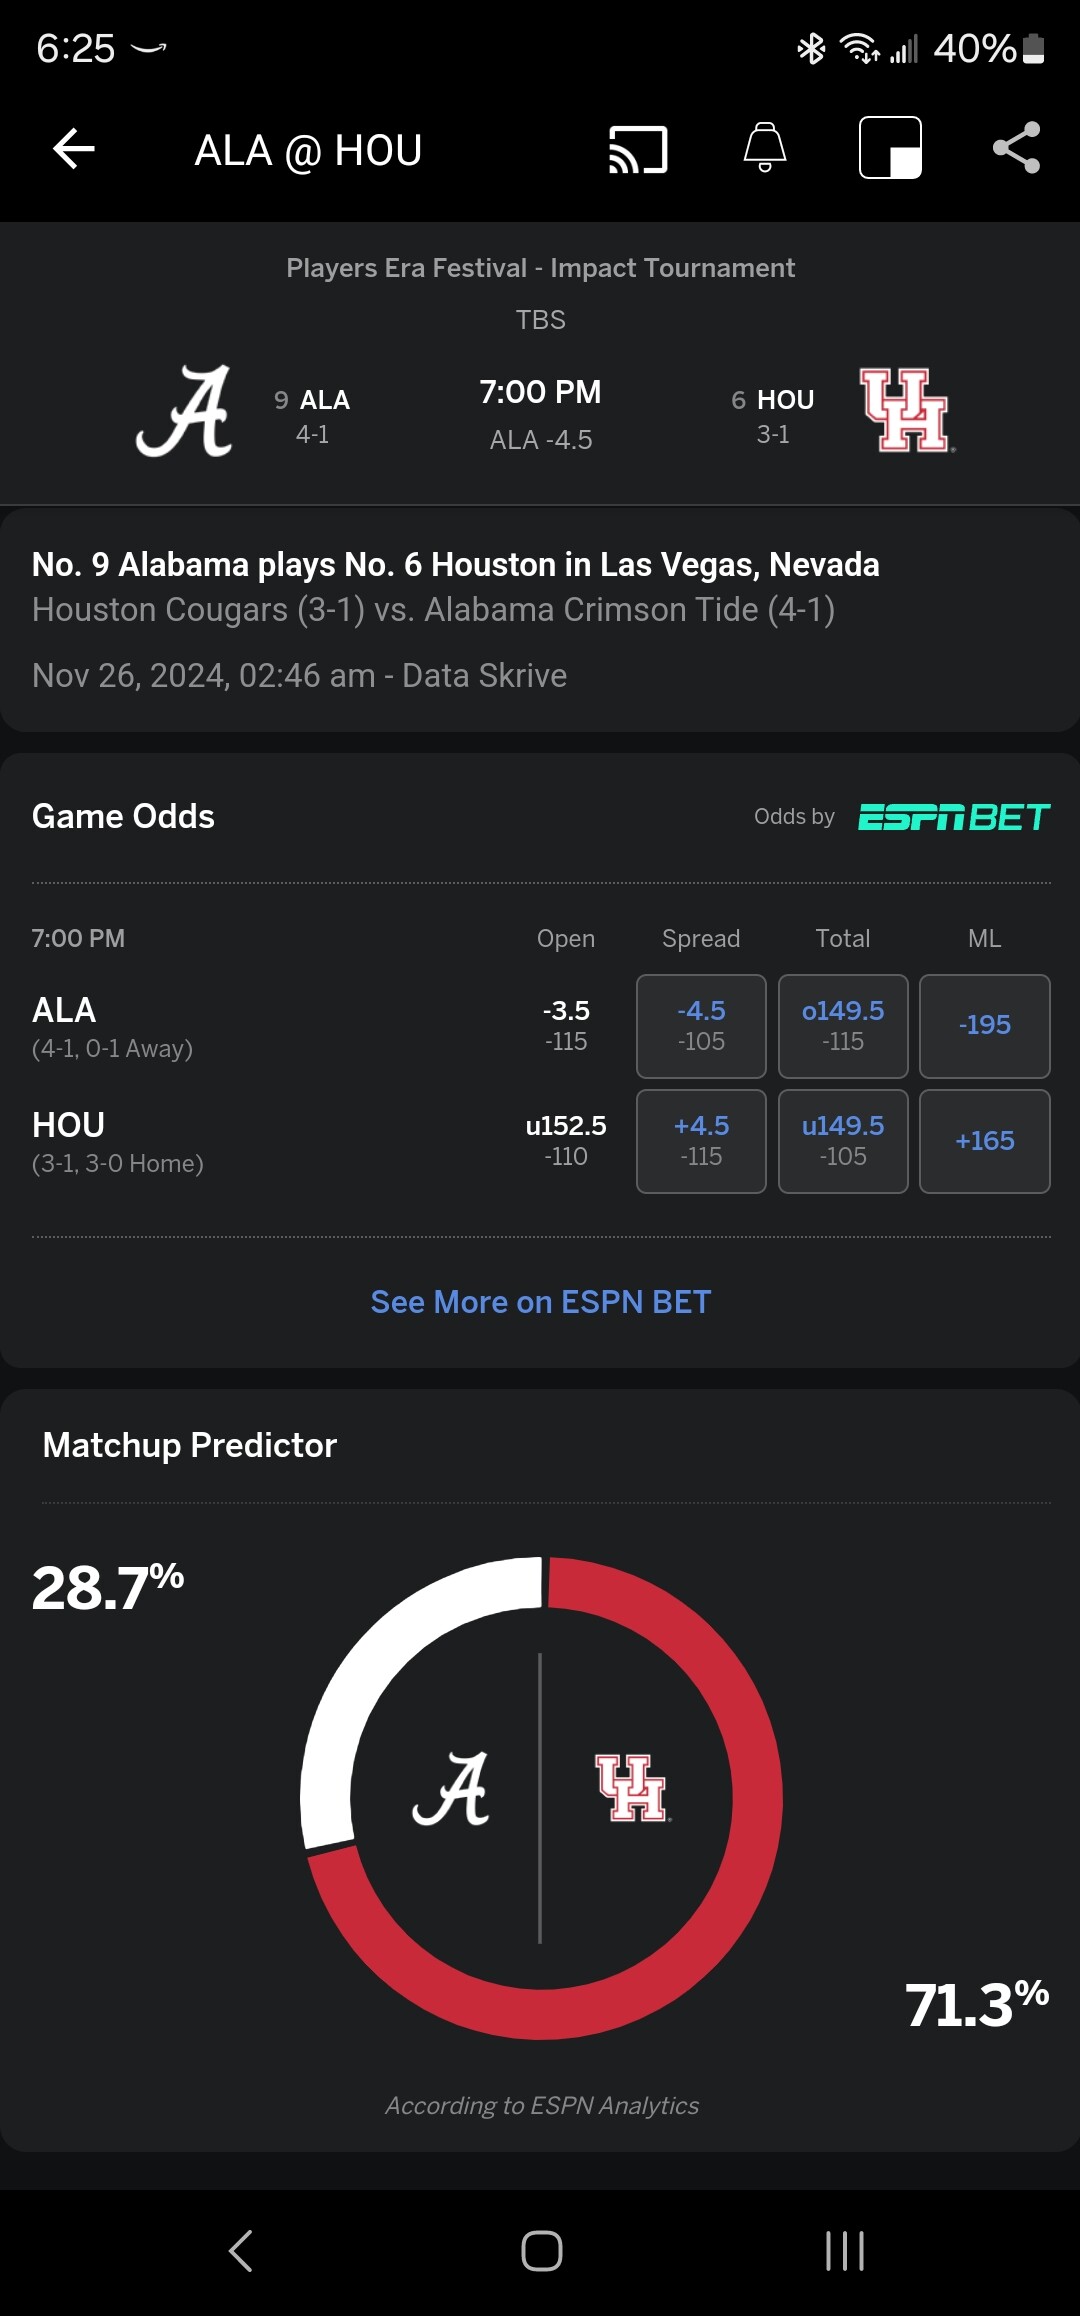Viewport: 1080px width, 2316px height.
Task: Choose ALA moneyline -195
Action: point(985,1026)
